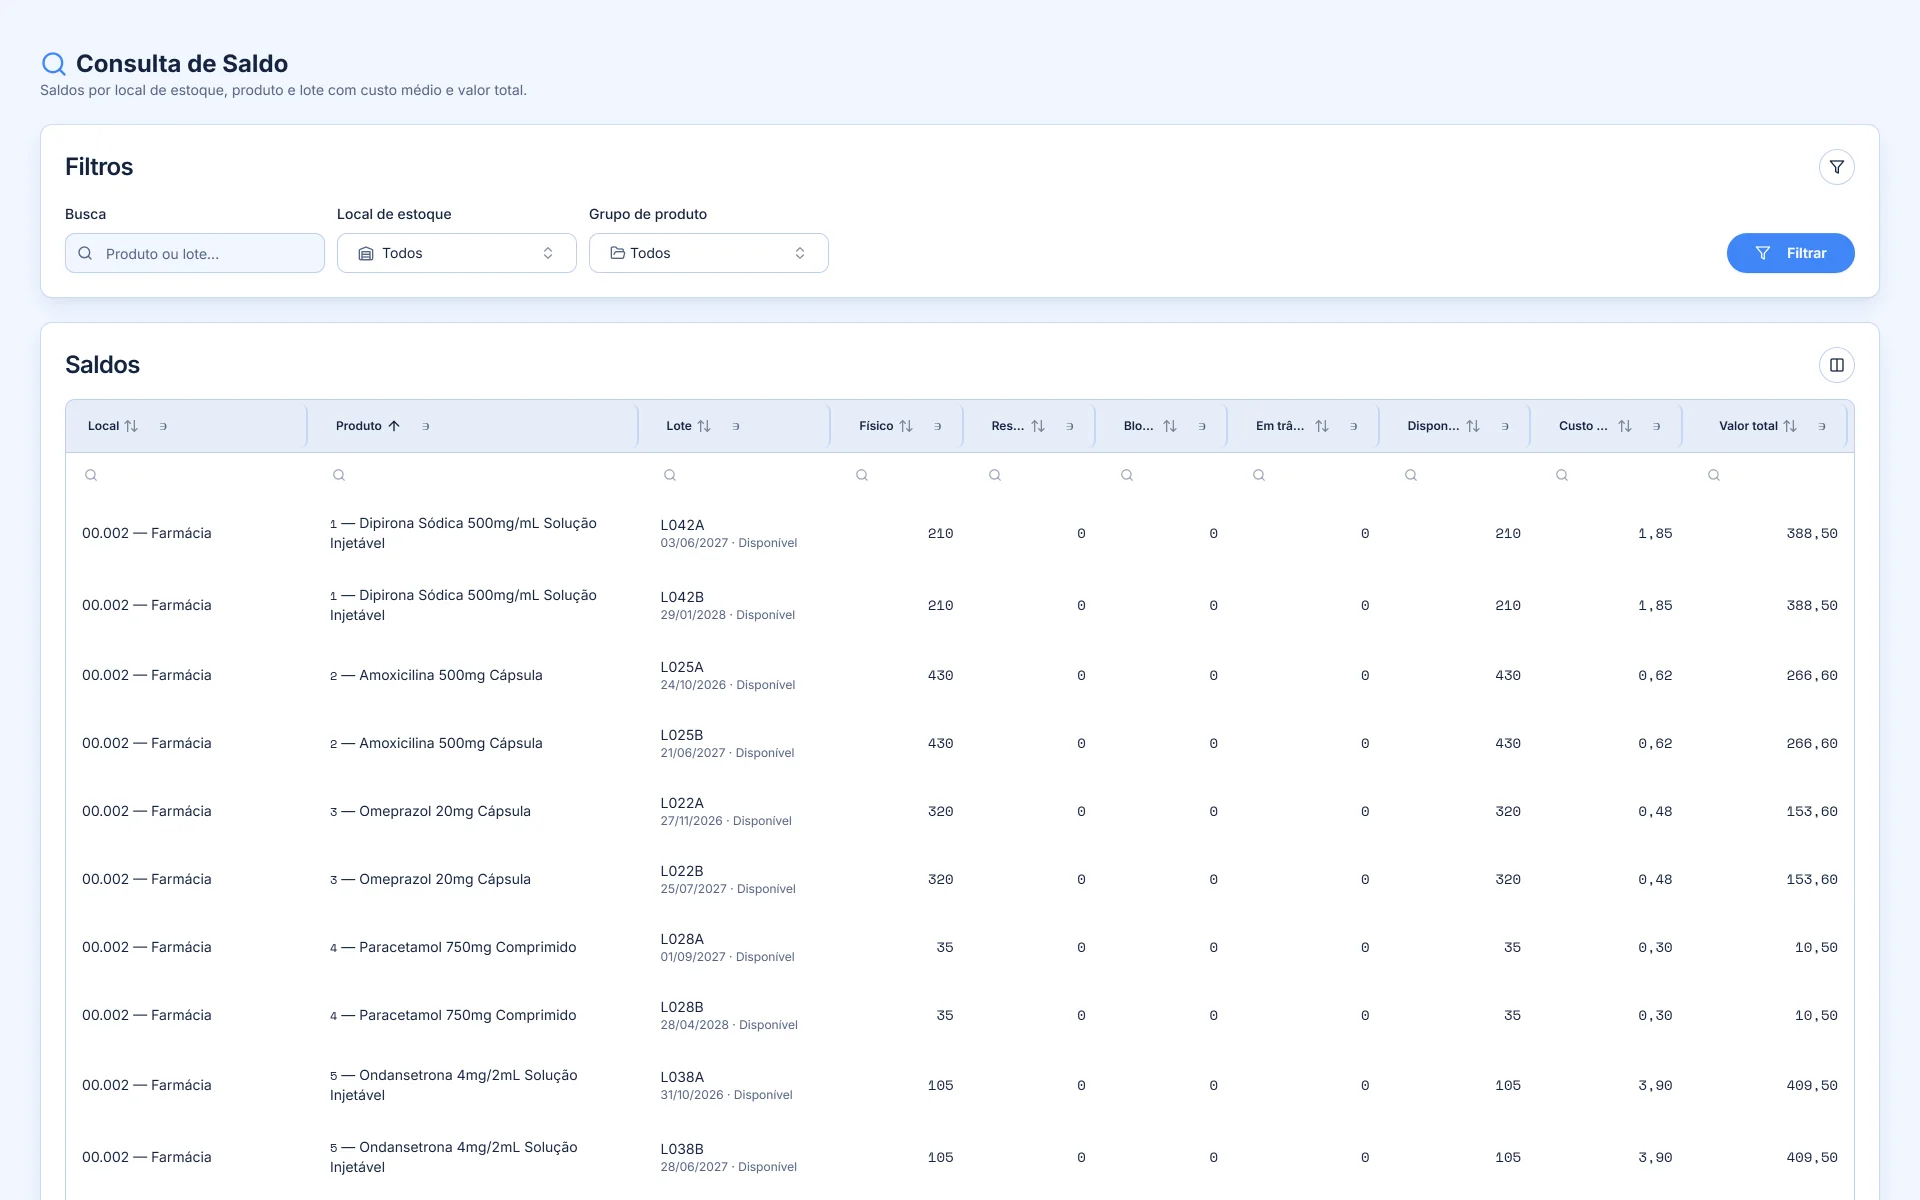Sort by Lote column arrows icon
The height and width of the screenshot is (1200, 1920).
click(704, 426)
